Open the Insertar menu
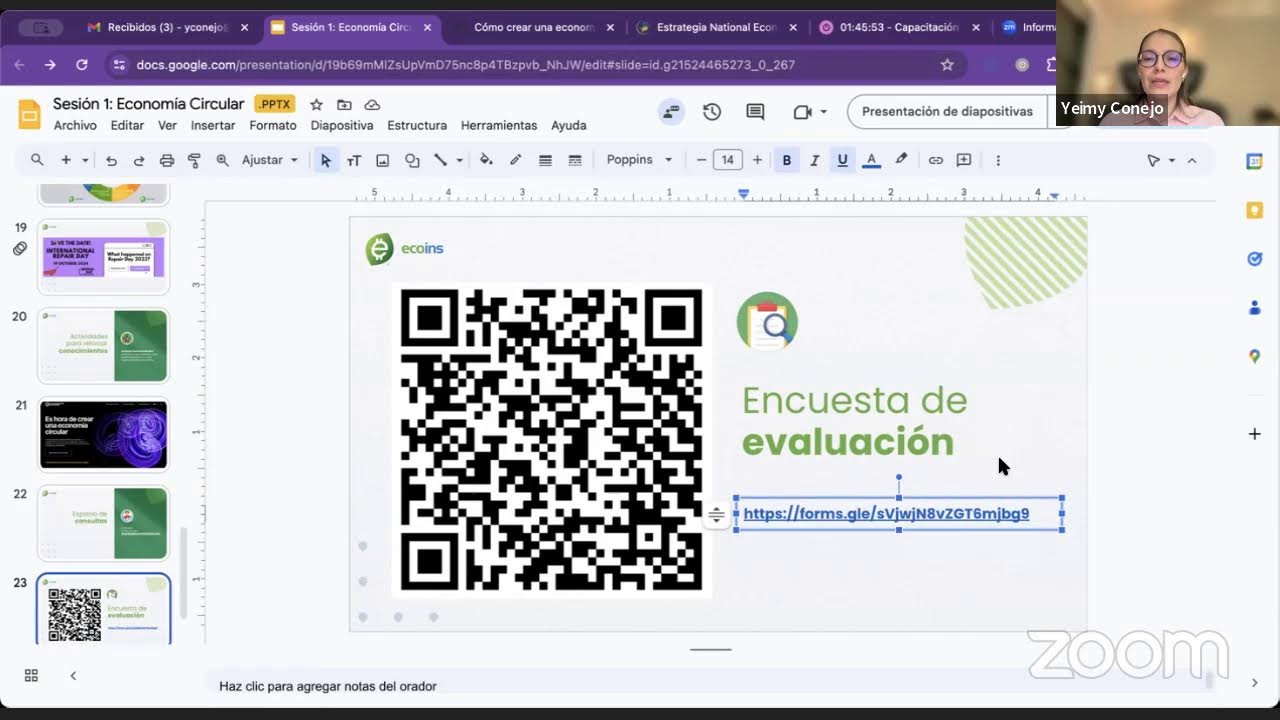Viewport: 1280px width, 720px height. [213, 125]
